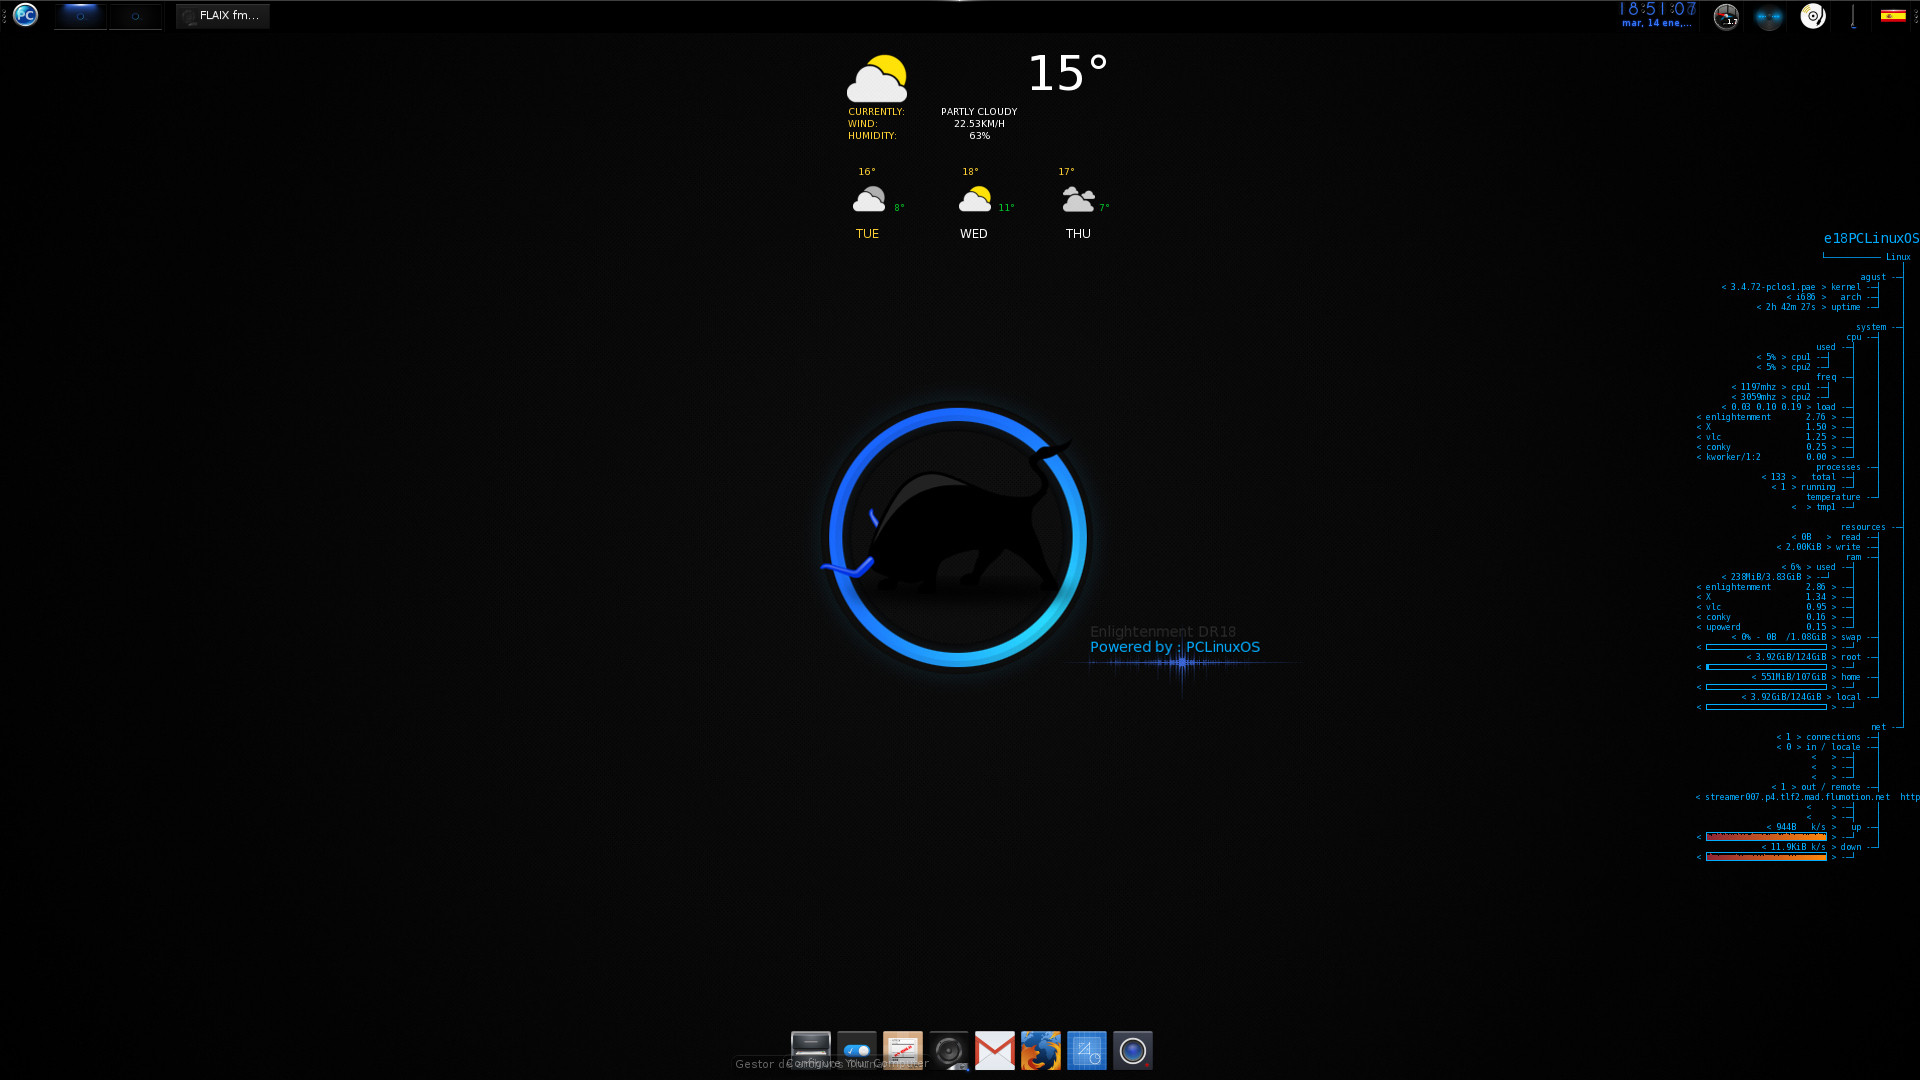This screenshot has width=1920, height=1080.
Task: Click the 'mar, 14 ene' date text
Action: (x=1656, y=23)
